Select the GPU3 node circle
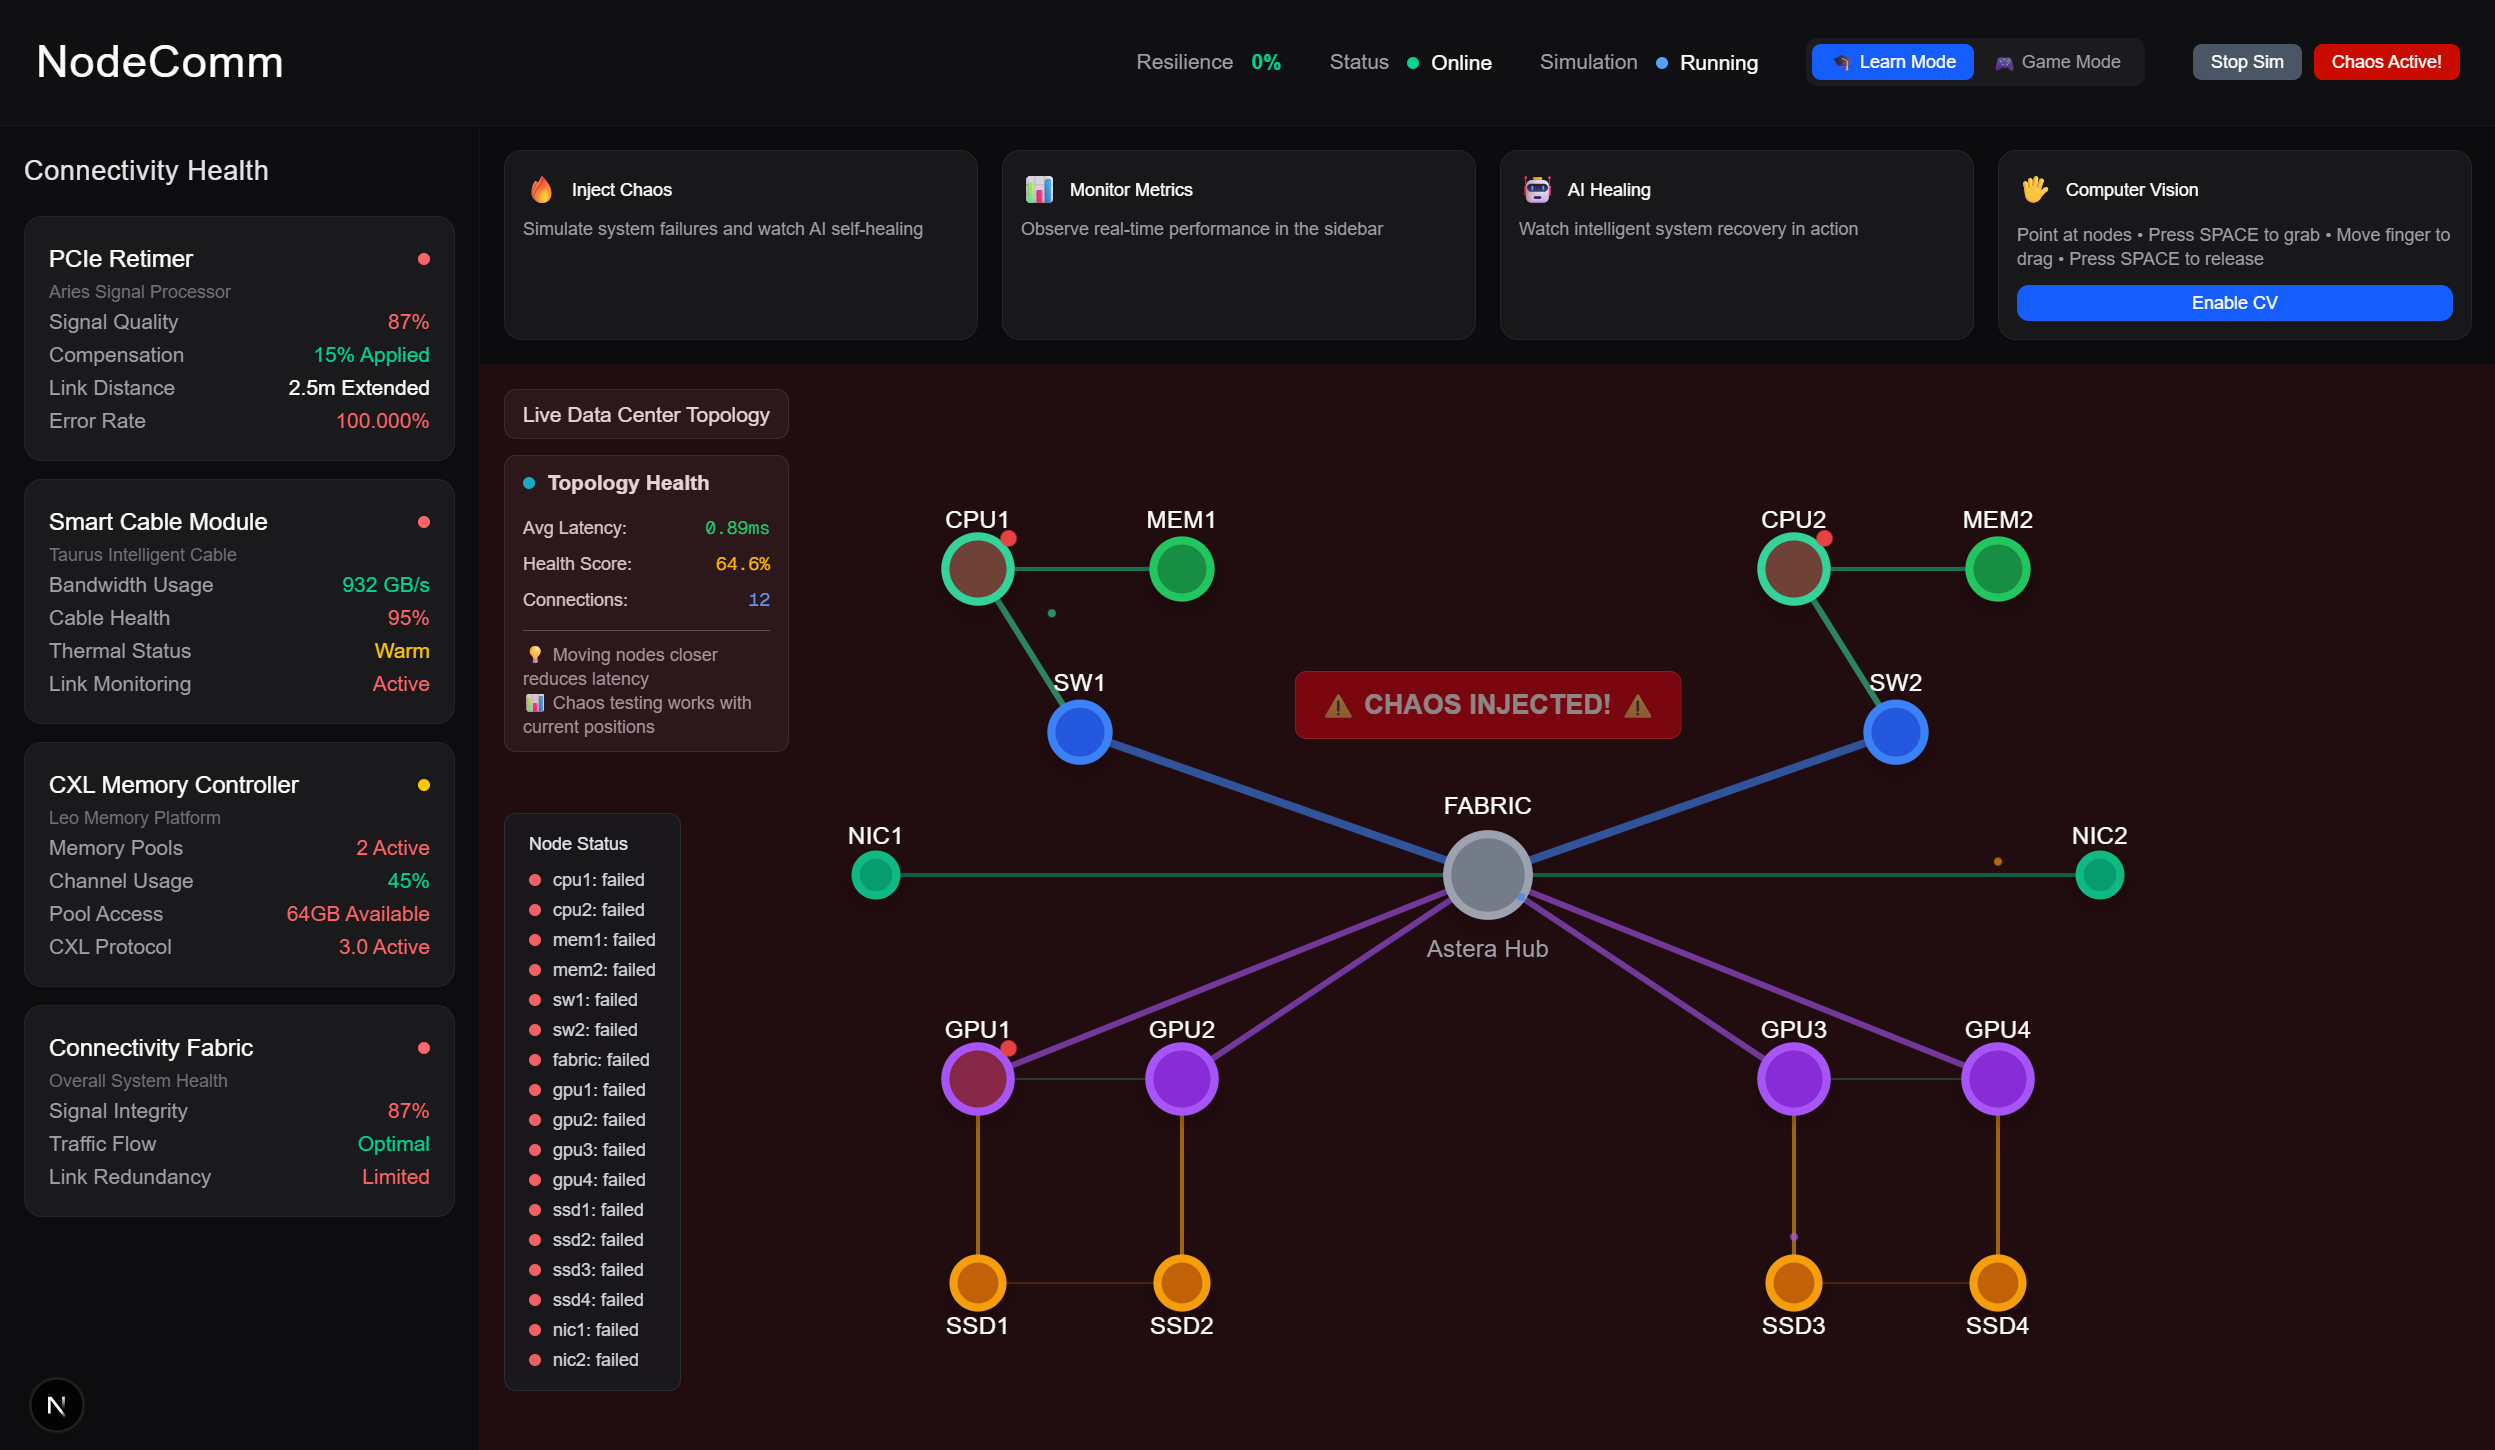2495x1450 pixels. [x=1792, y=1079]
